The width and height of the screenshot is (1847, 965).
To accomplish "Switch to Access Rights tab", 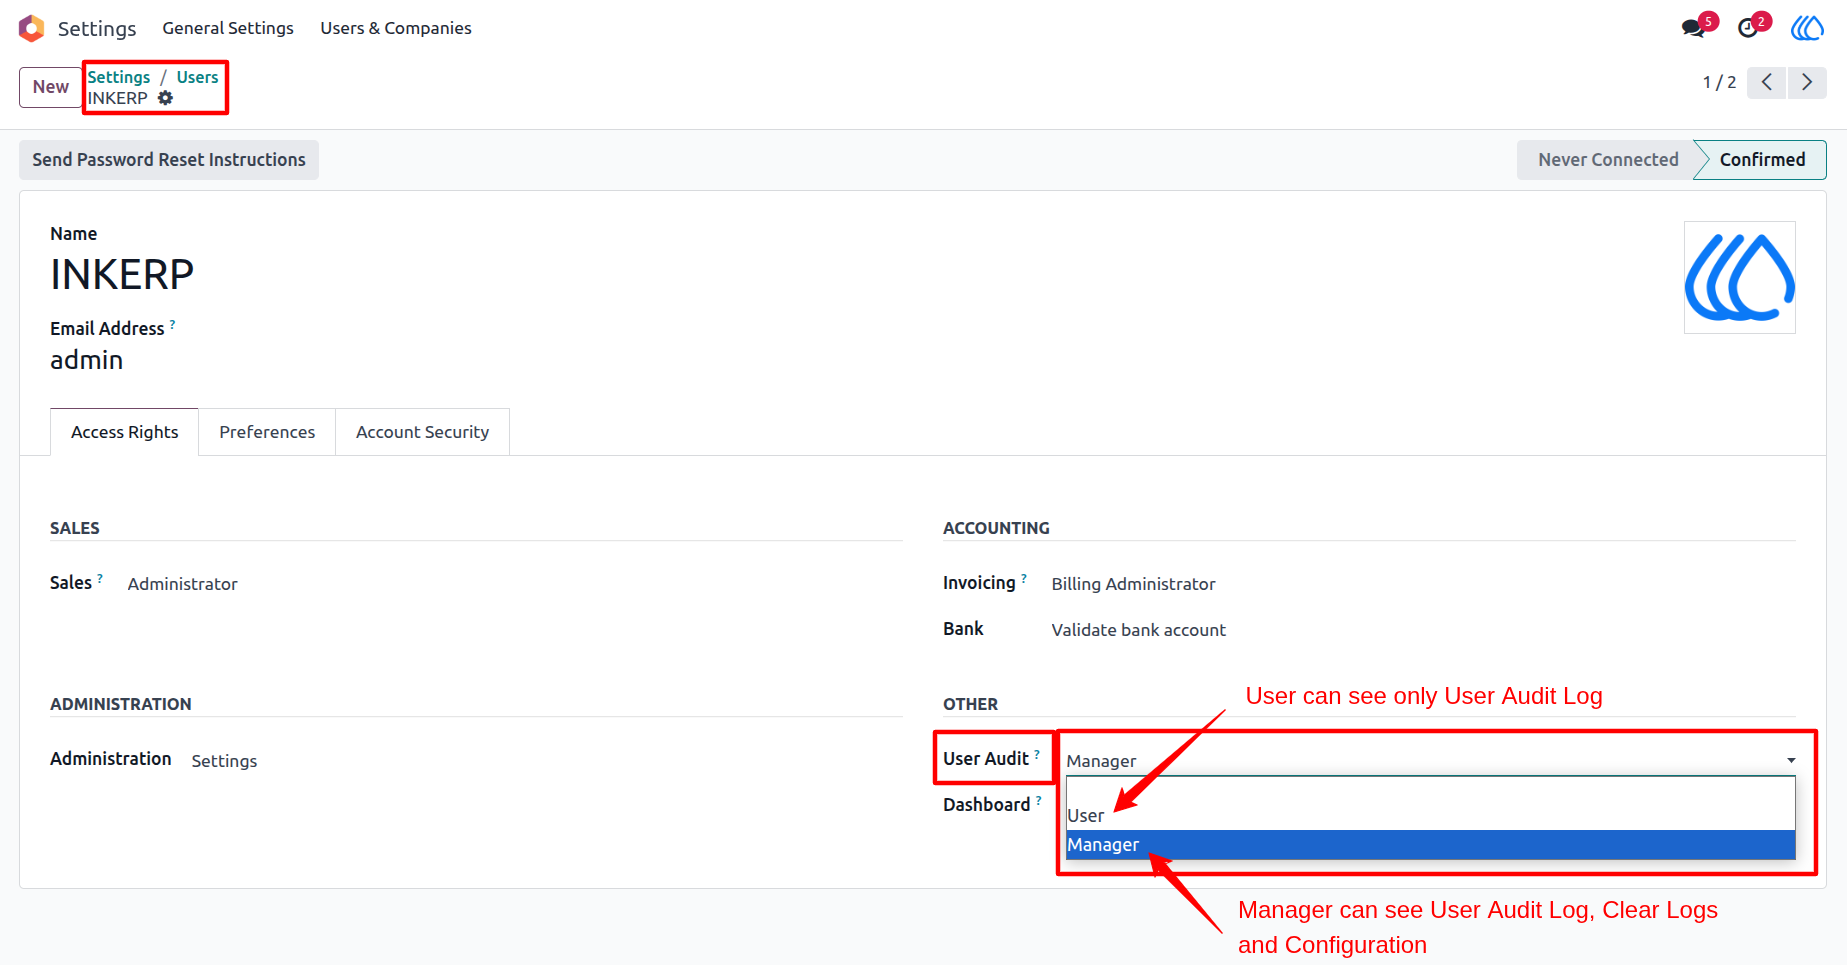I will click(x=125, y=432).
